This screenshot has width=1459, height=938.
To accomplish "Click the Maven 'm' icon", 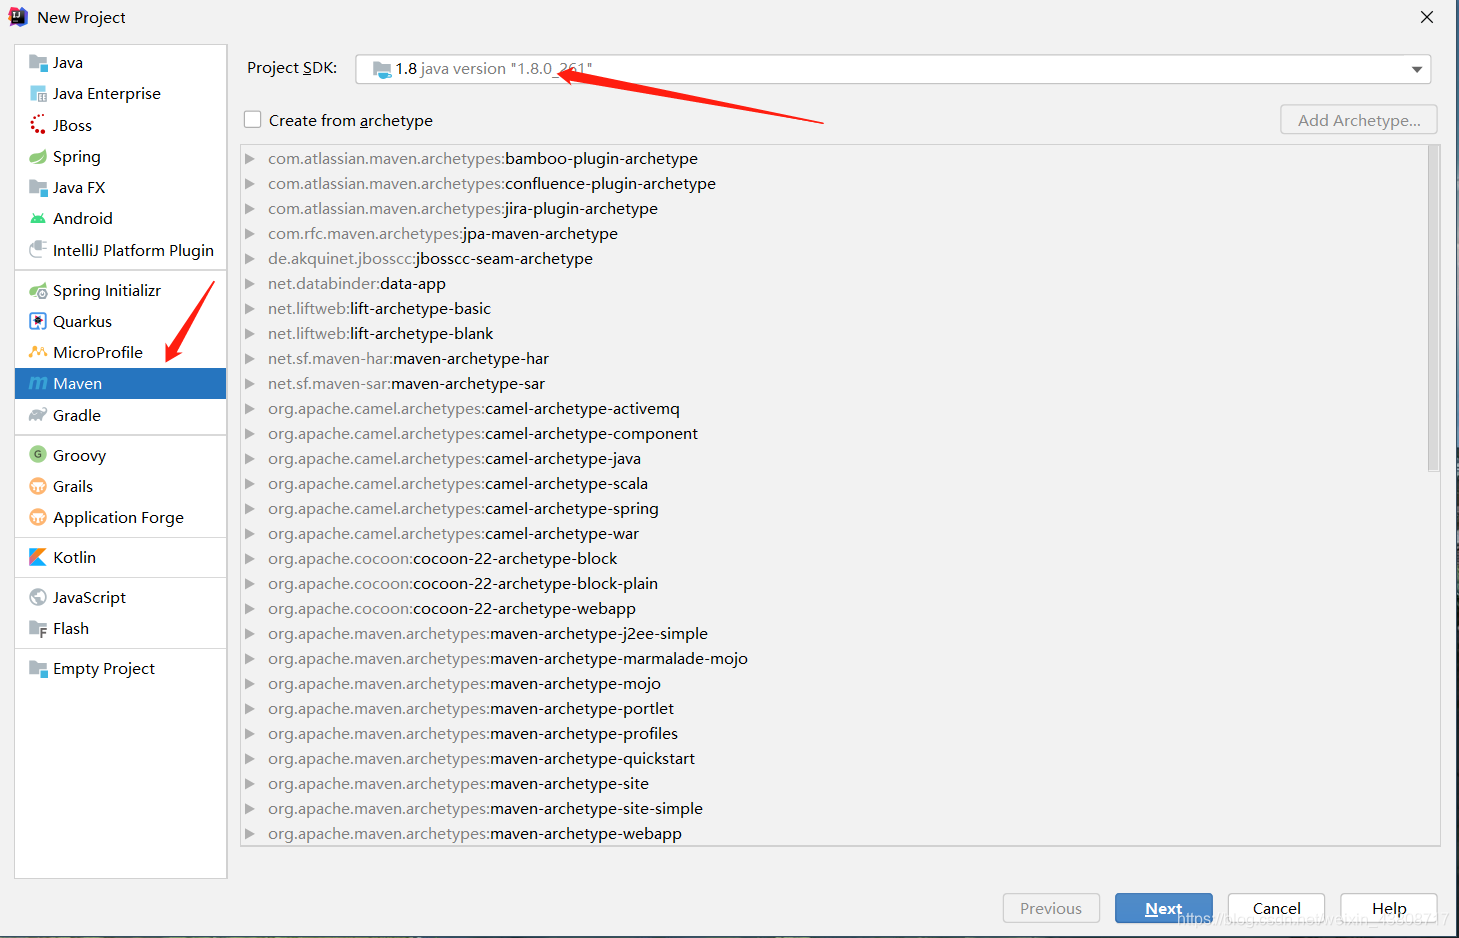I will point(38,384).
